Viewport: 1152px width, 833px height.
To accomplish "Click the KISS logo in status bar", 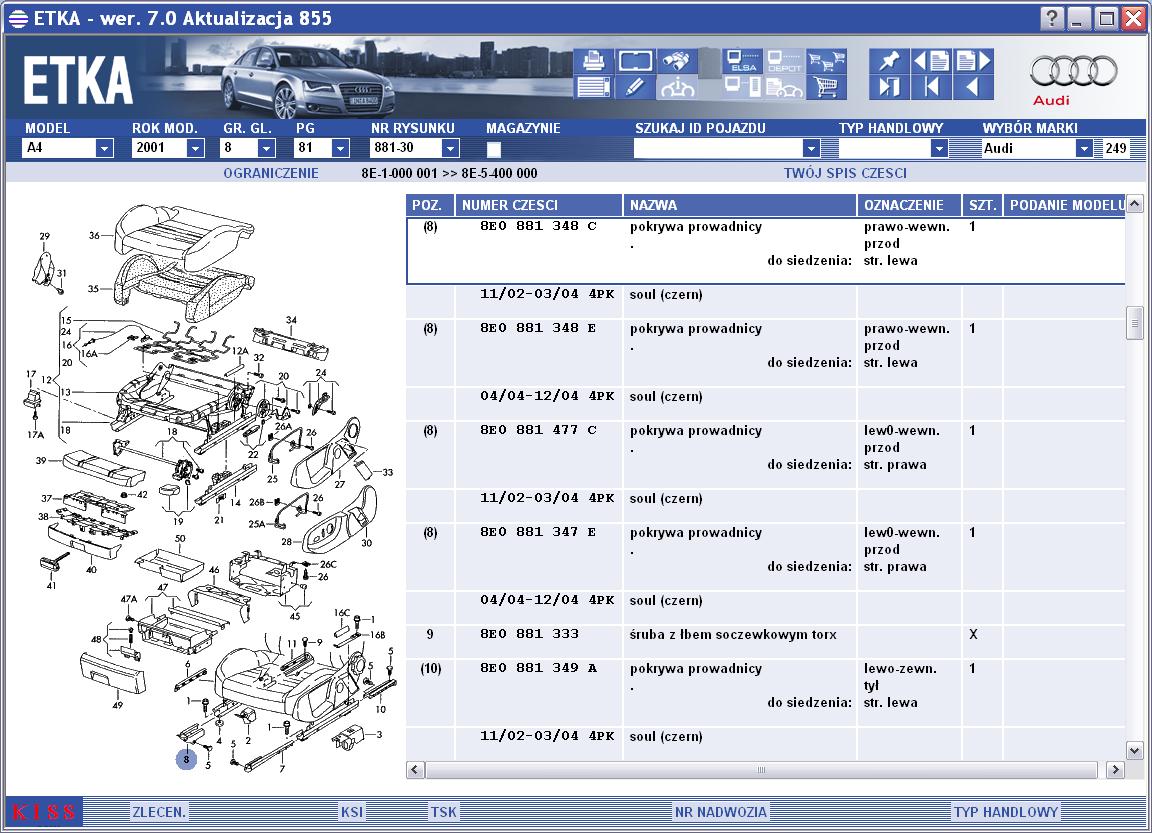I will click(44, 812).
